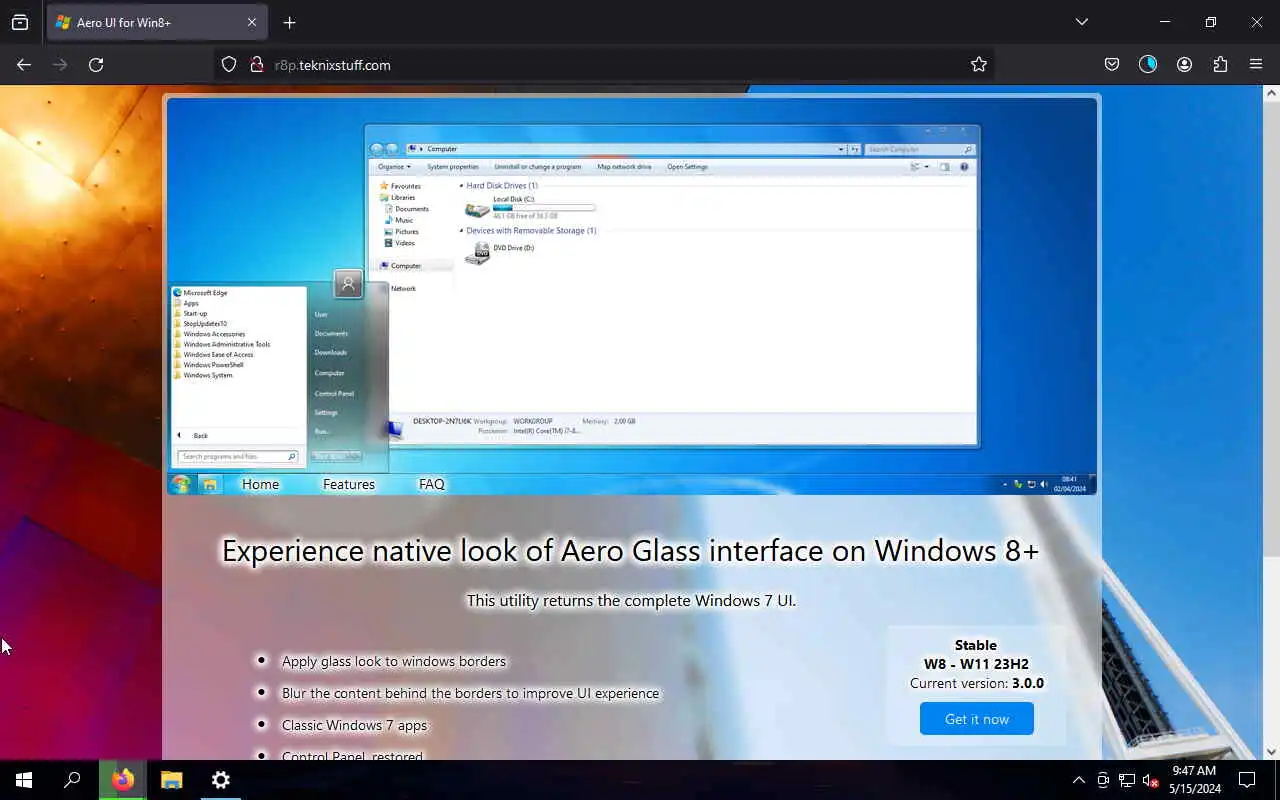Open the list all tabs dropdown

click(x=1081, y=22)
